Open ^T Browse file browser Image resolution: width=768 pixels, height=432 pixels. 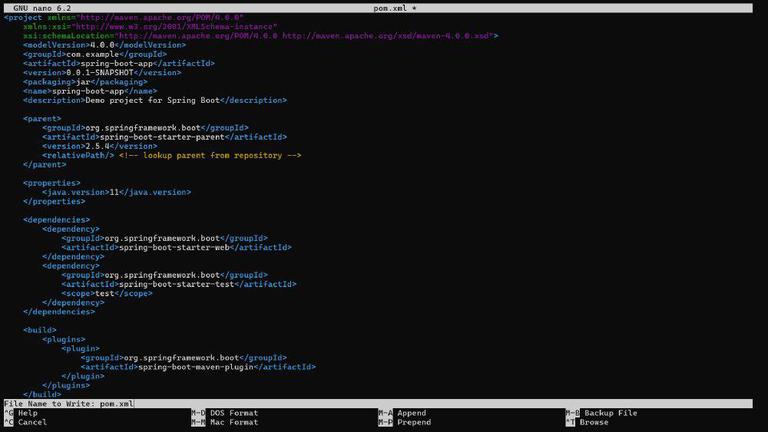point(587,422)
